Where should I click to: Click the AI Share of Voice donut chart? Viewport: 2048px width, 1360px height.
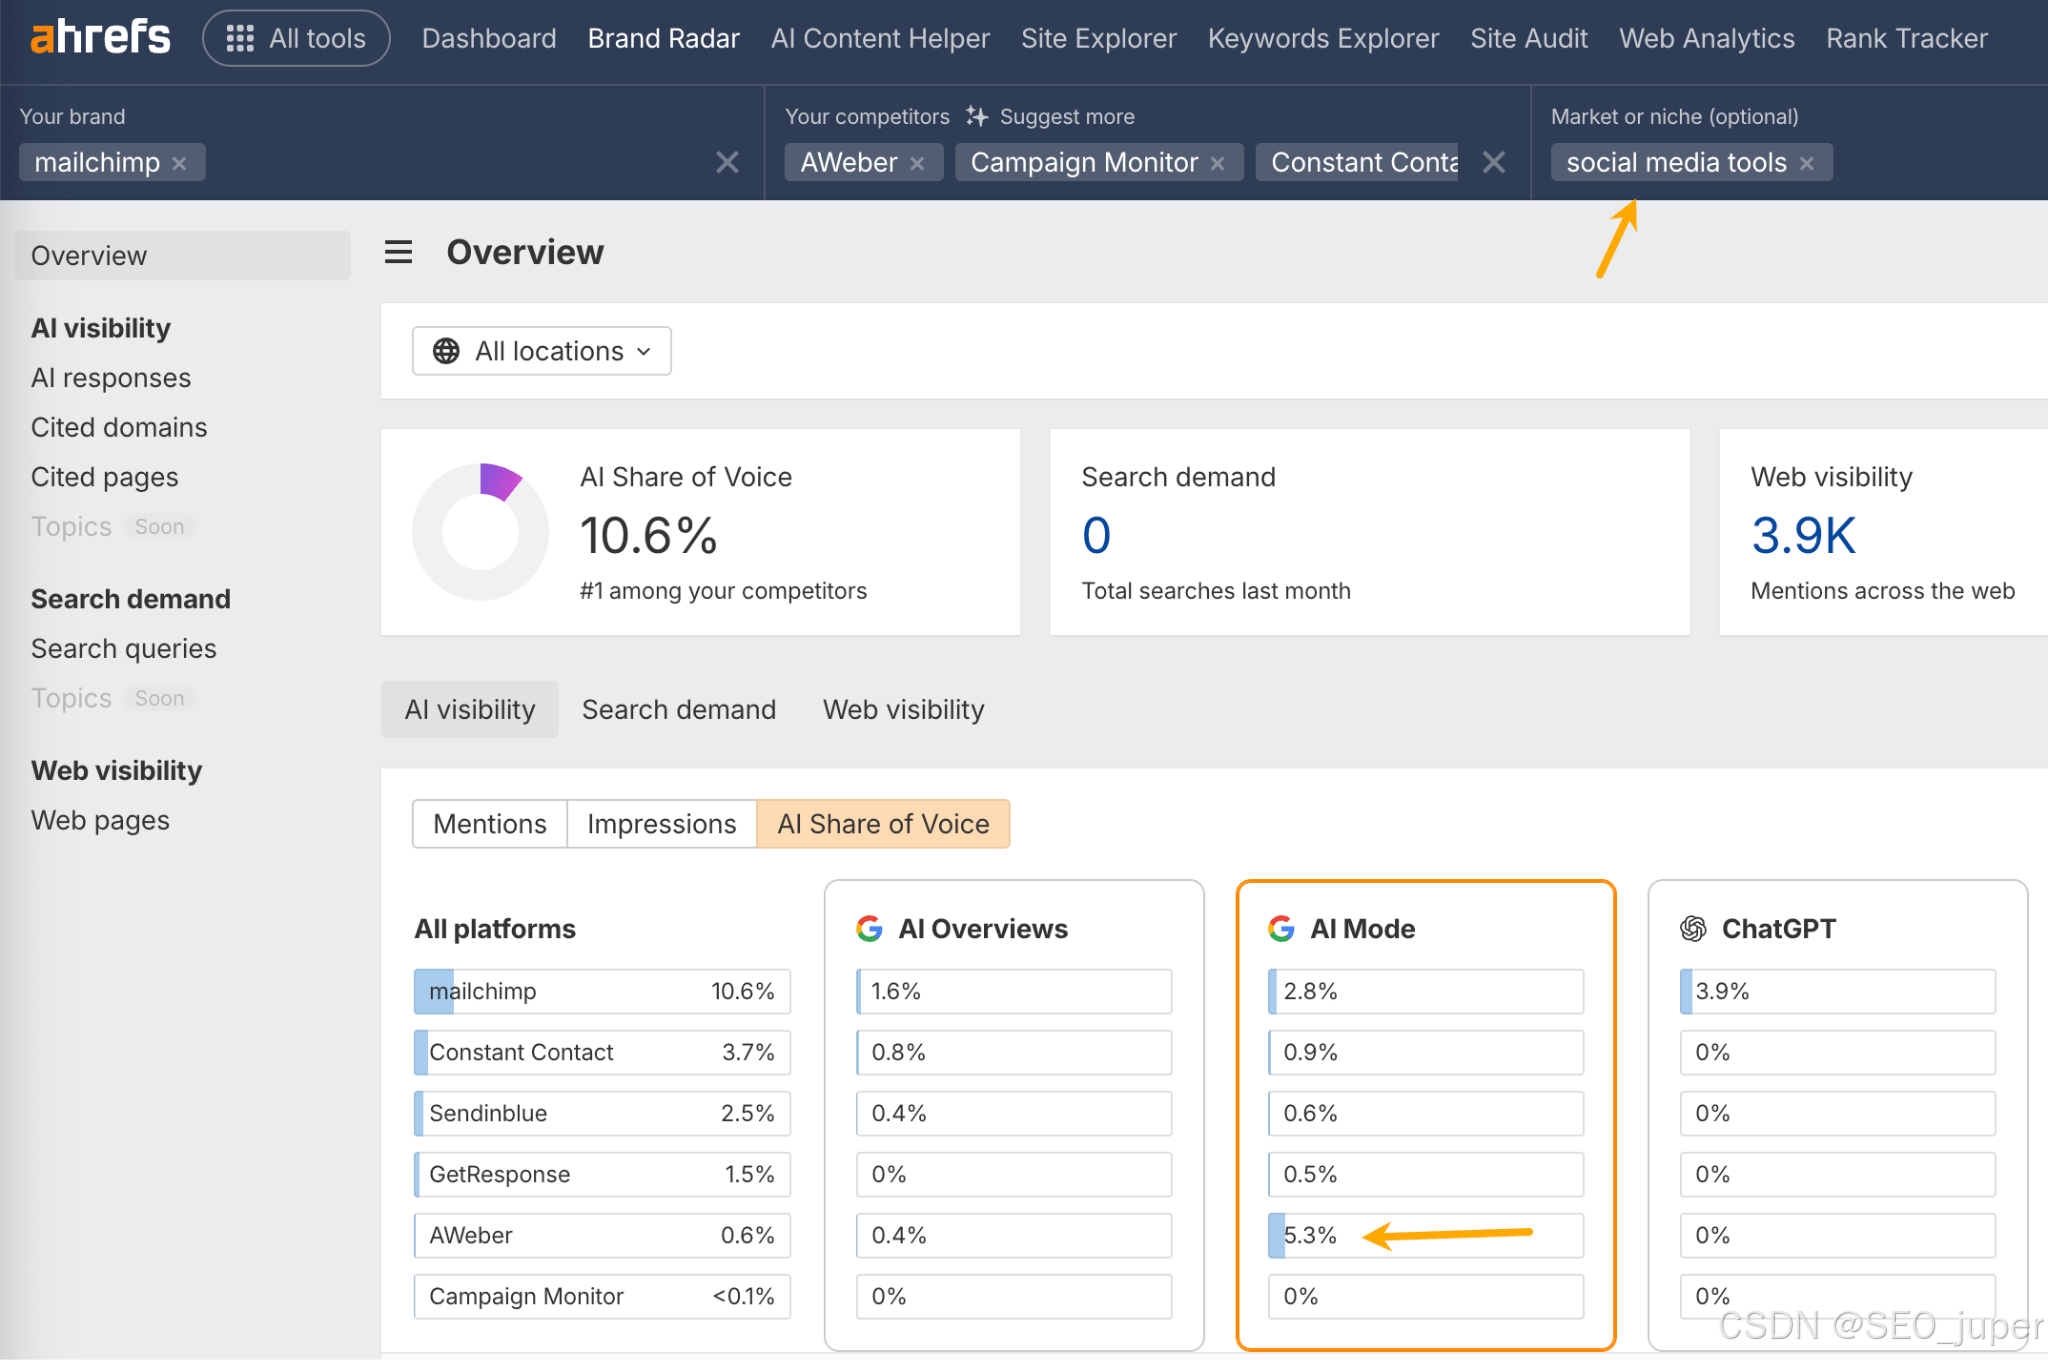481,531
